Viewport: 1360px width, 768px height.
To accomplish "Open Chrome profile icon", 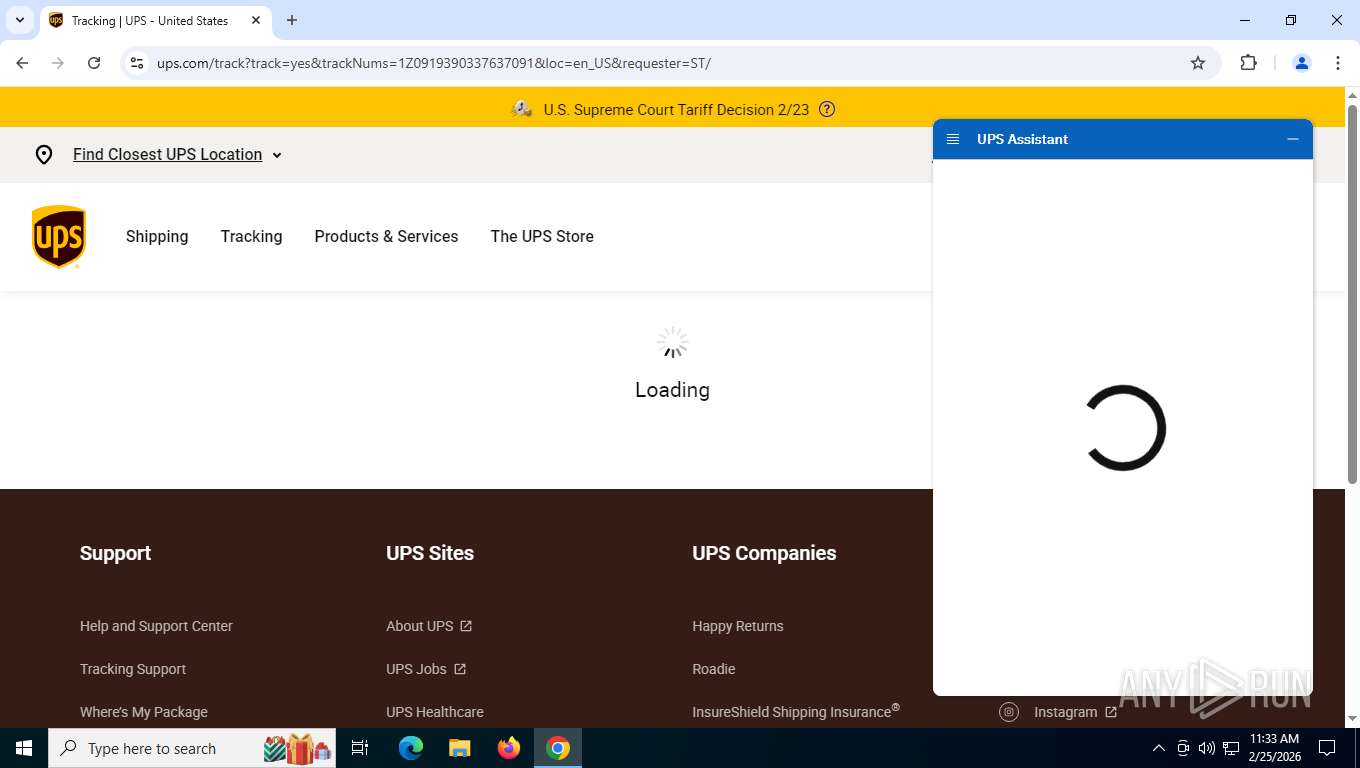I will (x=1302, y=63).
